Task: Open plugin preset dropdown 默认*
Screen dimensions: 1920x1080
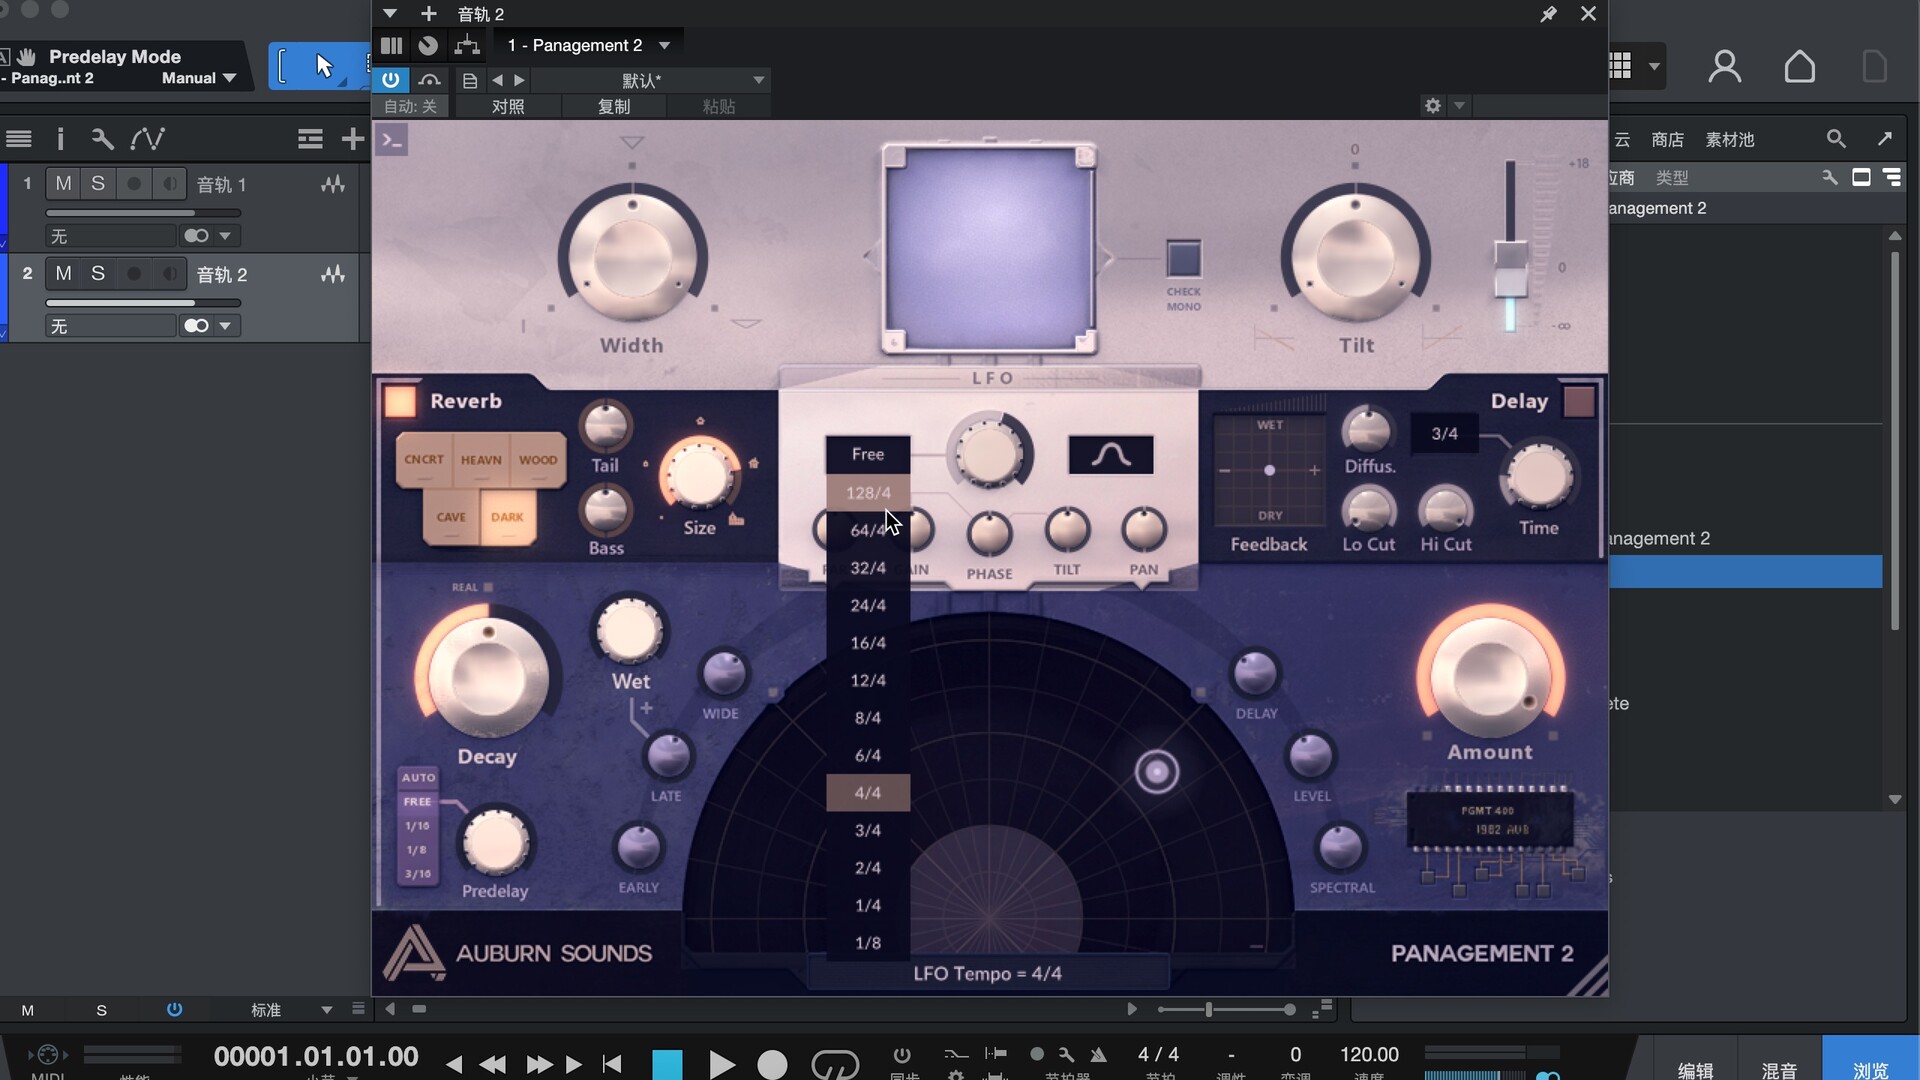Action: 650,80
